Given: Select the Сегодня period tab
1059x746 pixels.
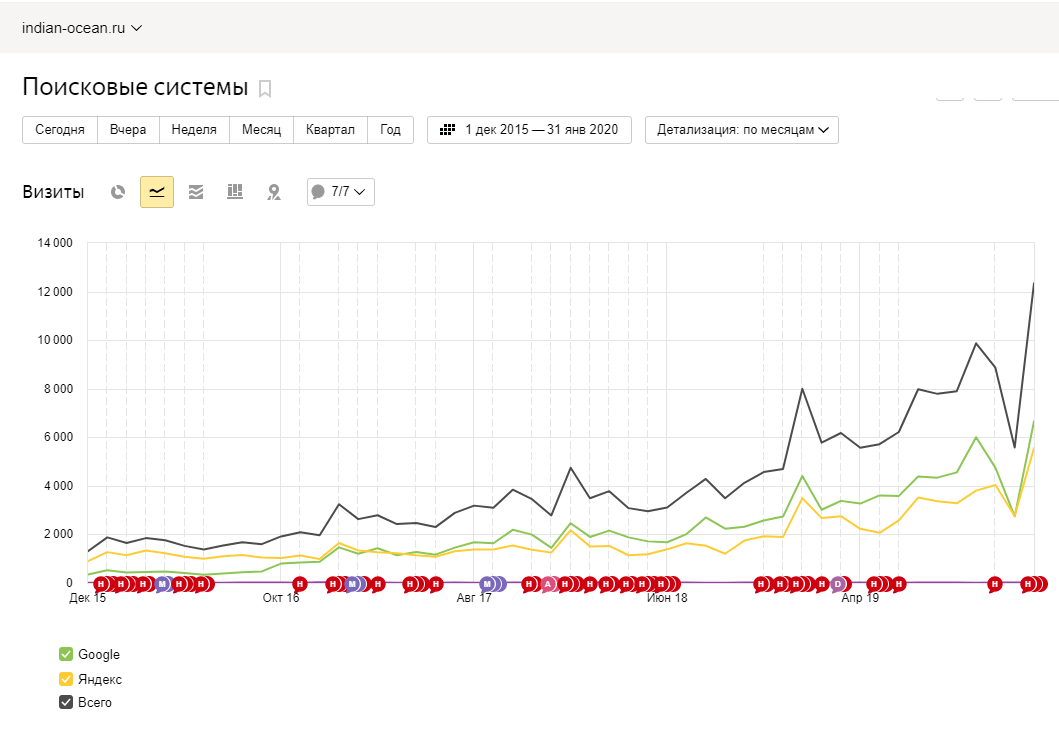Looking at the screenshot, I should click(x=60, y=130).
